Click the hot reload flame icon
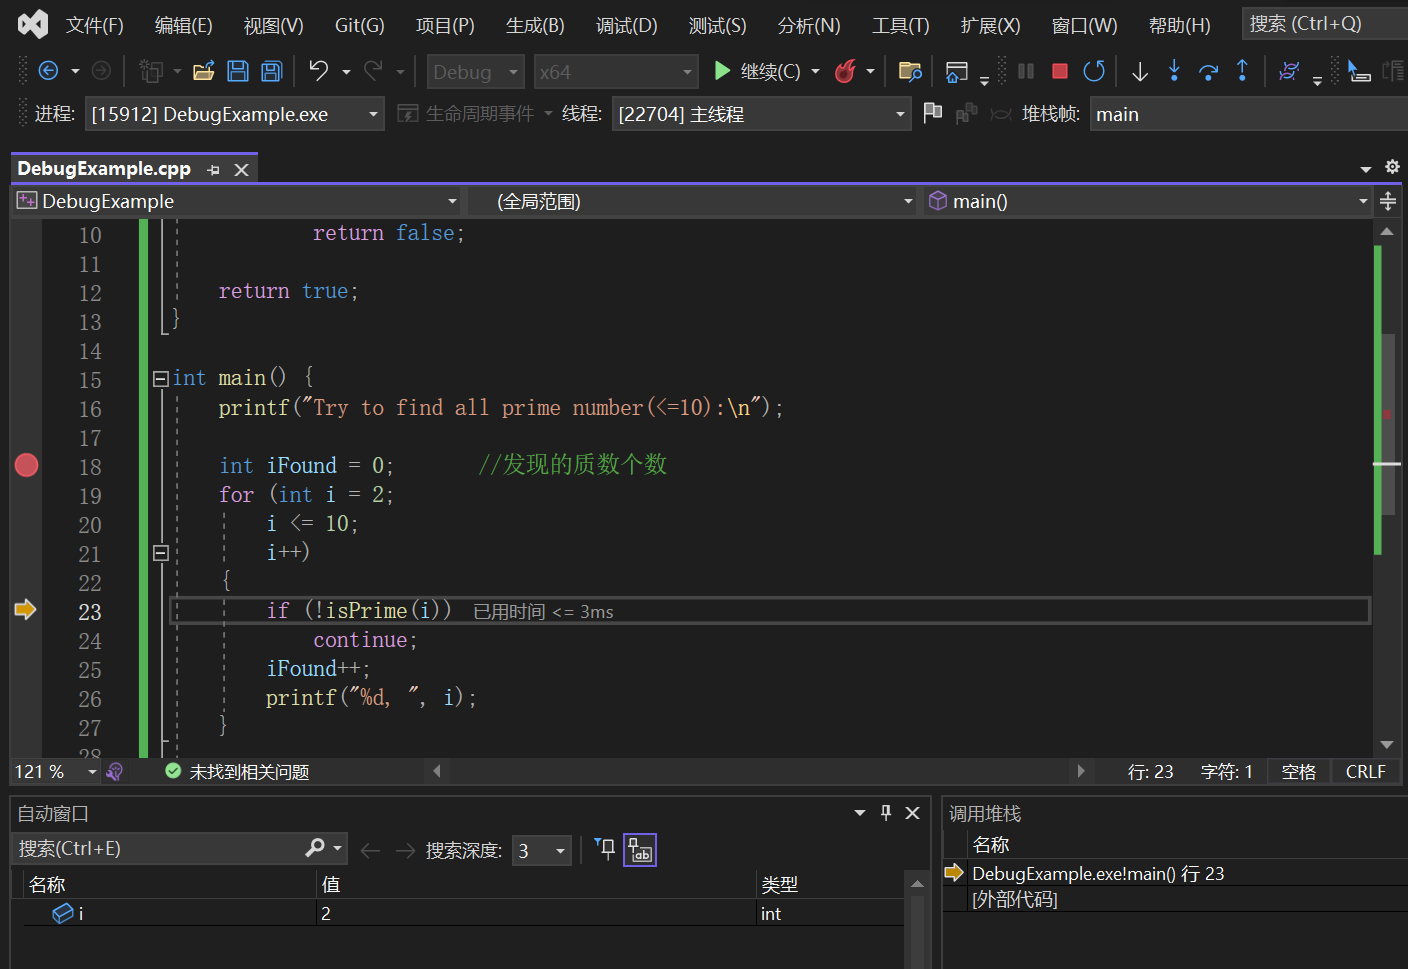This screenshot has height=969, width=1408. pyautogui.click(x=845, y=71)
